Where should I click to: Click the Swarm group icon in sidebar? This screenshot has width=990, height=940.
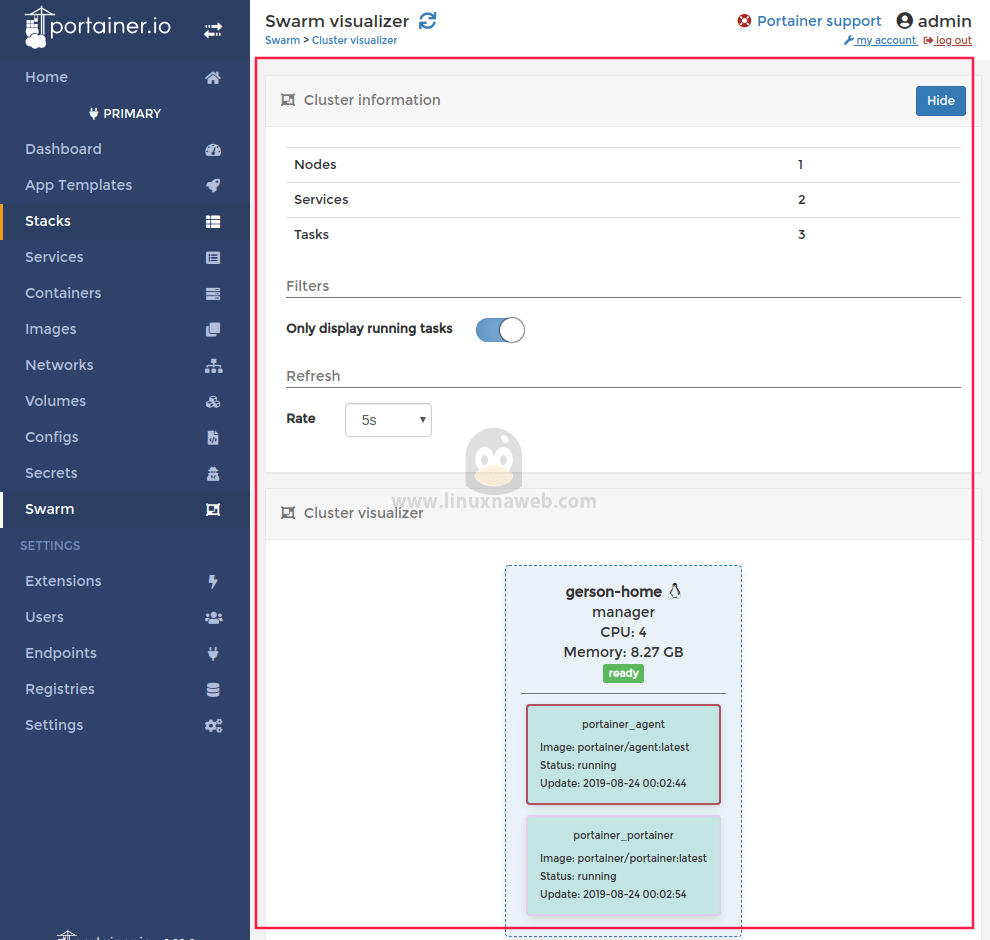click(213, 509)
